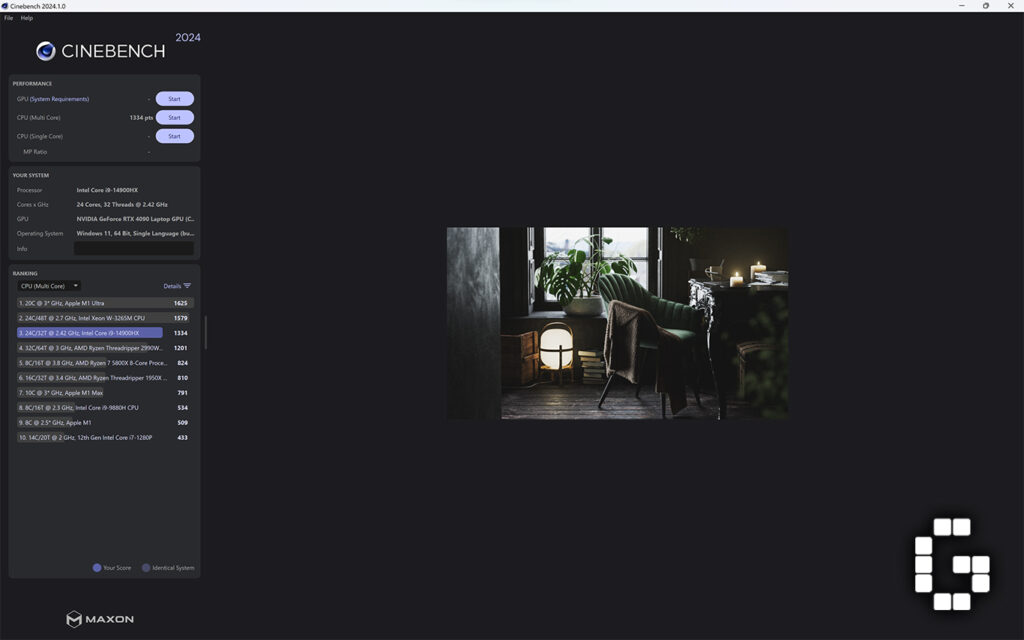The height and width of the screenshot is (640, 1024).
Task: Click the GPU name NVIDIA GeForce RTX 4090
Action: [135, 219]
